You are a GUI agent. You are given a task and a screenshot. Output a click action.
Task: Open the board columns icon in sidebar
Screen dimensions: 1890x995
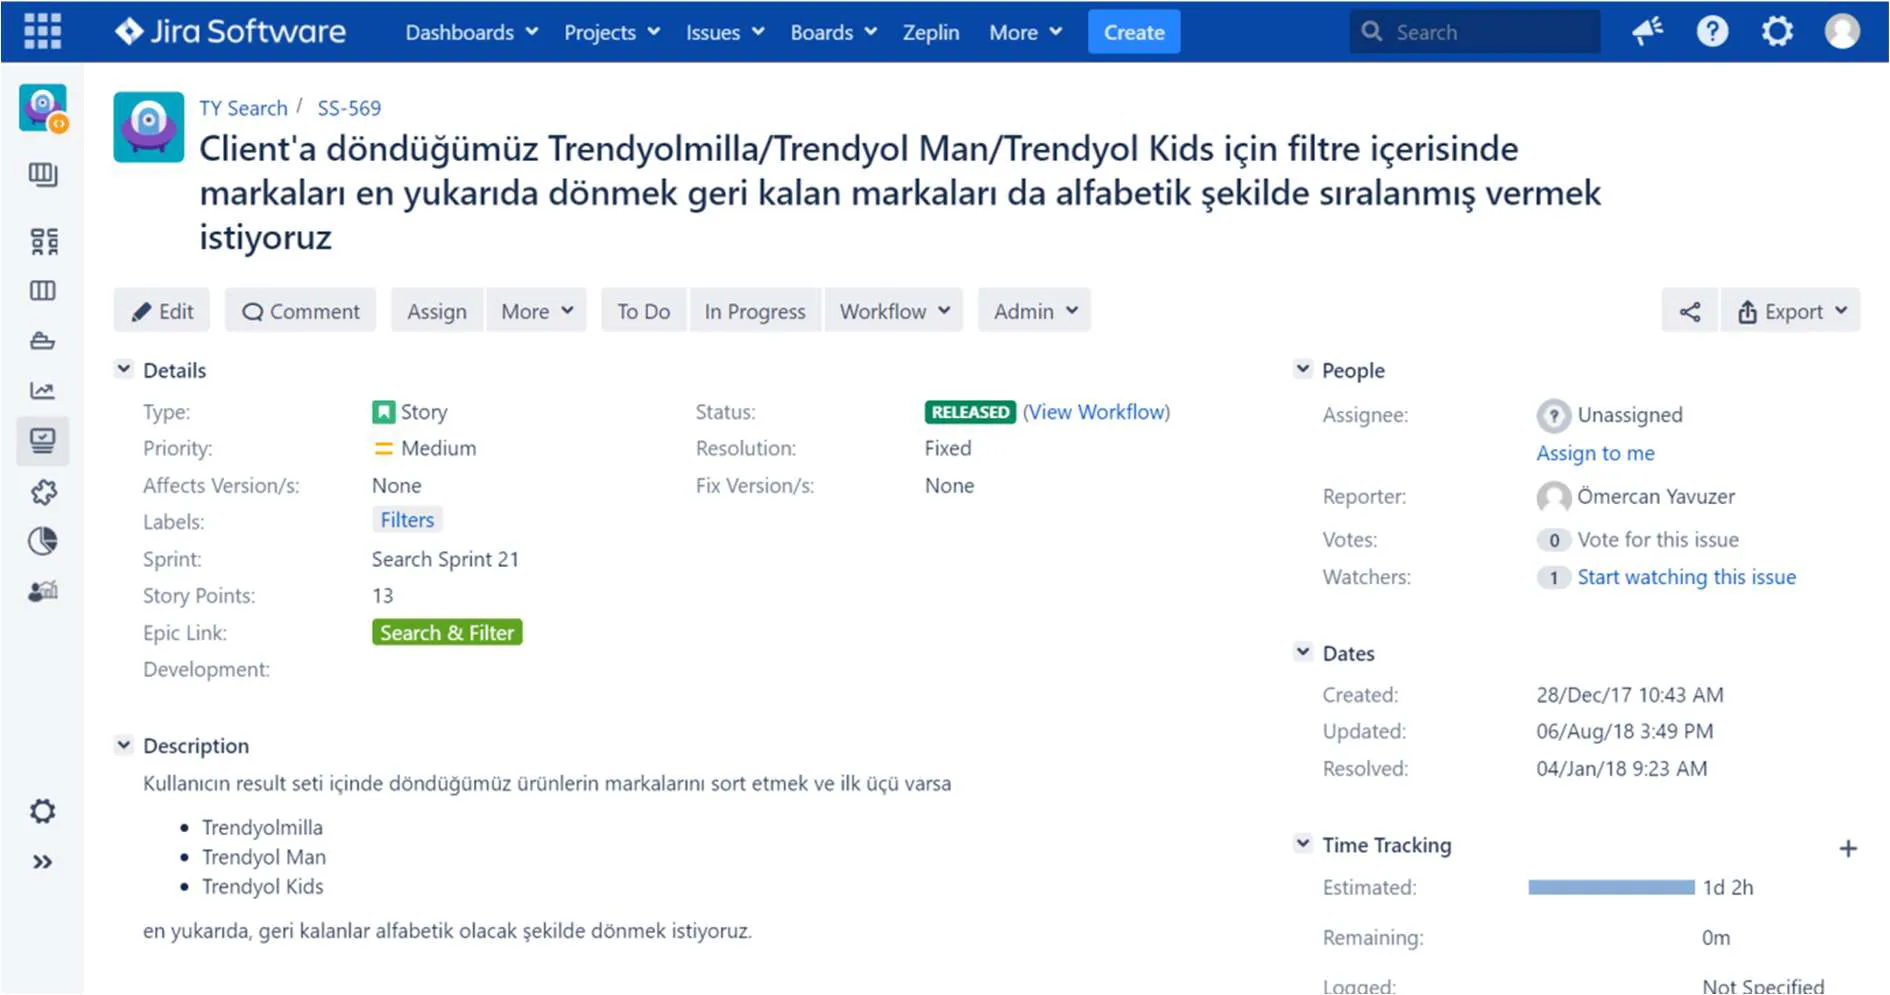43,291
